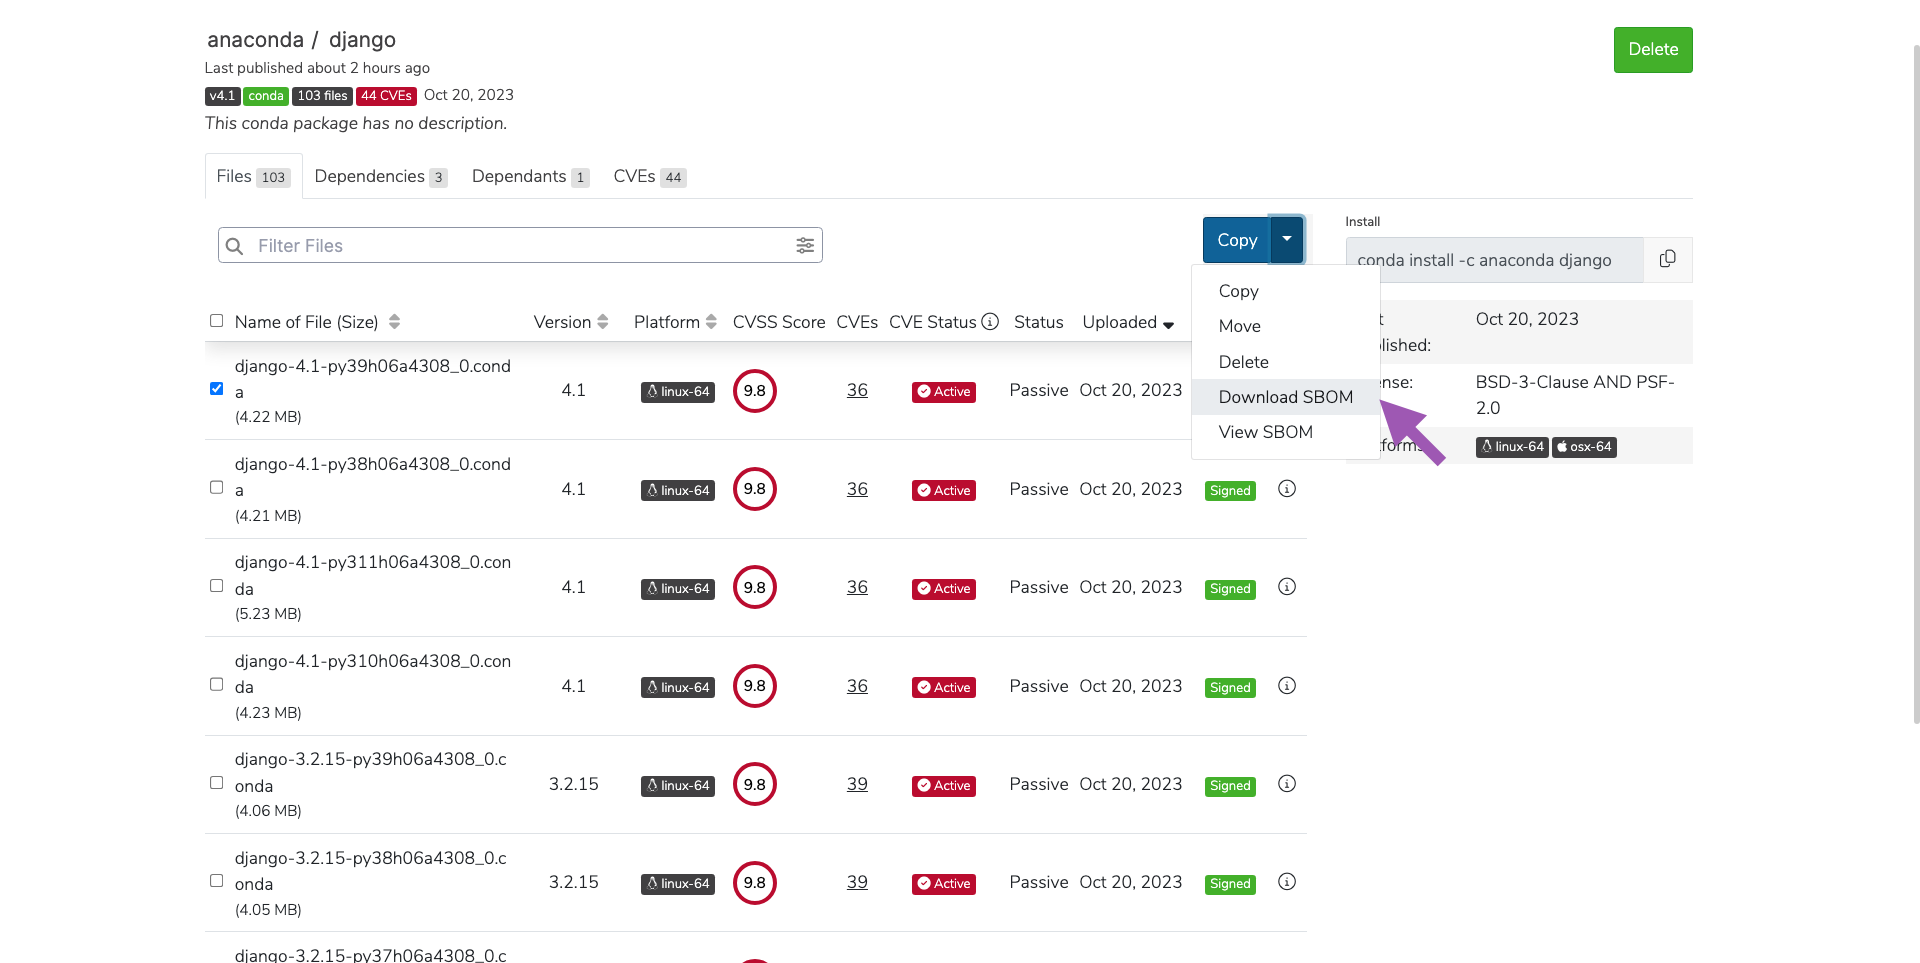1920x963 pixels.
Task: Switch to the Files tab
Action: tap(253, 176)
